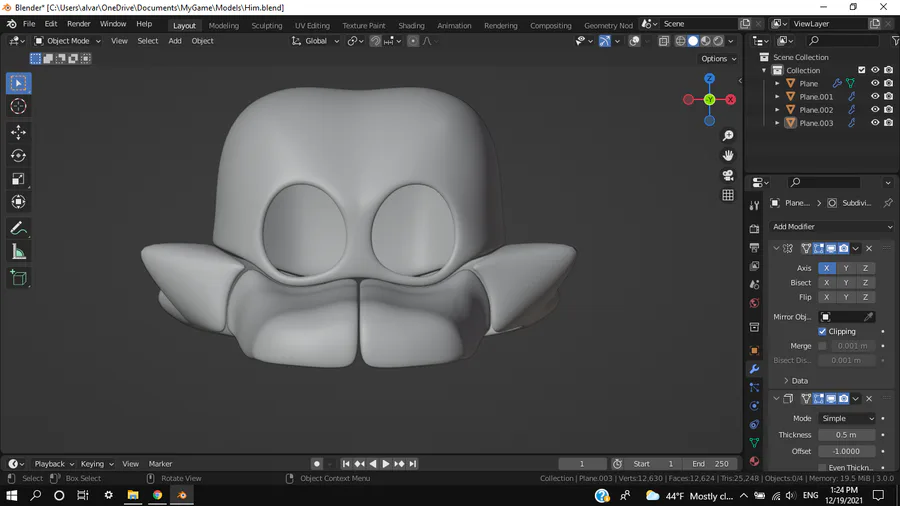Toggle the Clipping checkbox
Viewport: 900px width, 506px height.
[x=823, y=331]
